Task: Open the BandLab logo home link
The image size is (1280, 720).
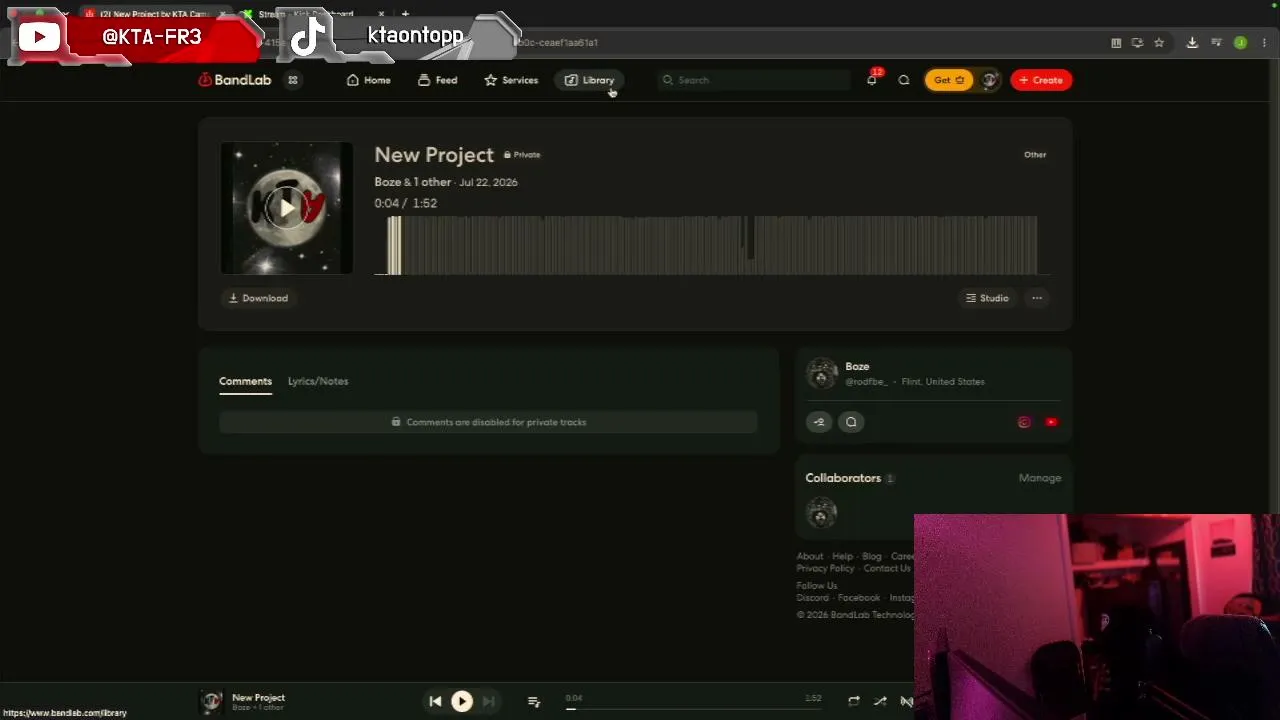Action: point(235,80)
